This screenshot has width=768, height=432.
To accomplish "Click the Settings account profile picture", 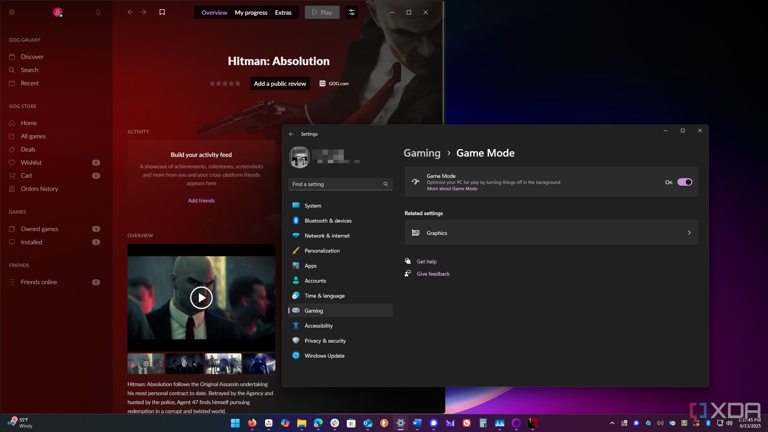I will pos(299,157).
